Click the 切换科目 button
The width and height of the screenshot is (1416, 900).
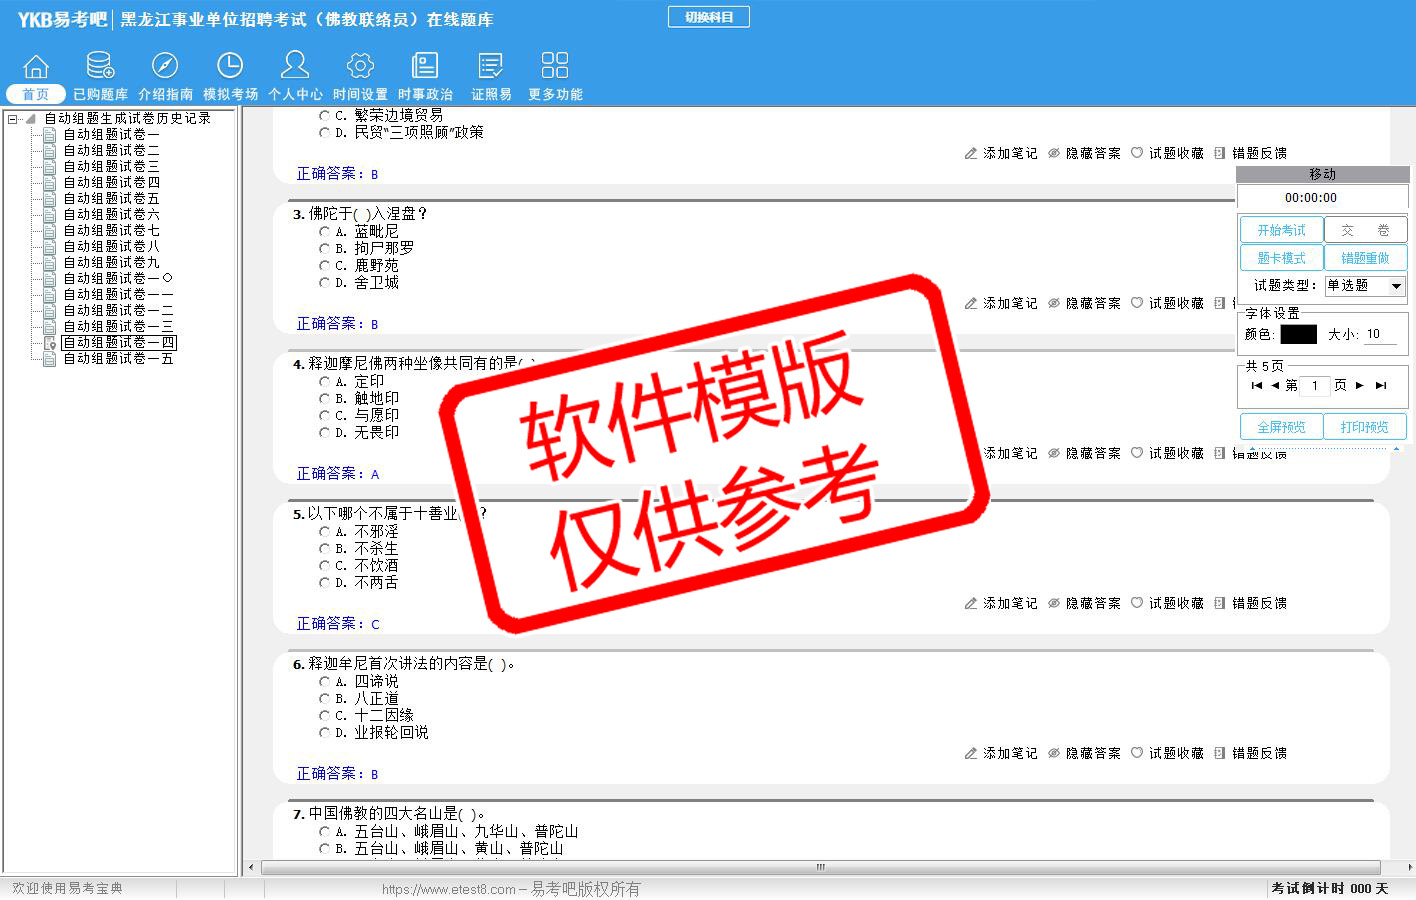tap(708, 17)
